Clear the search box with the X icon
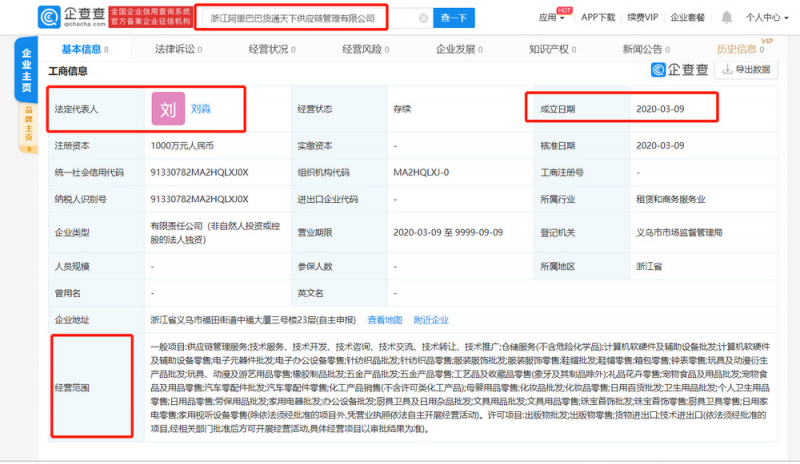 [x=423, y=18]
